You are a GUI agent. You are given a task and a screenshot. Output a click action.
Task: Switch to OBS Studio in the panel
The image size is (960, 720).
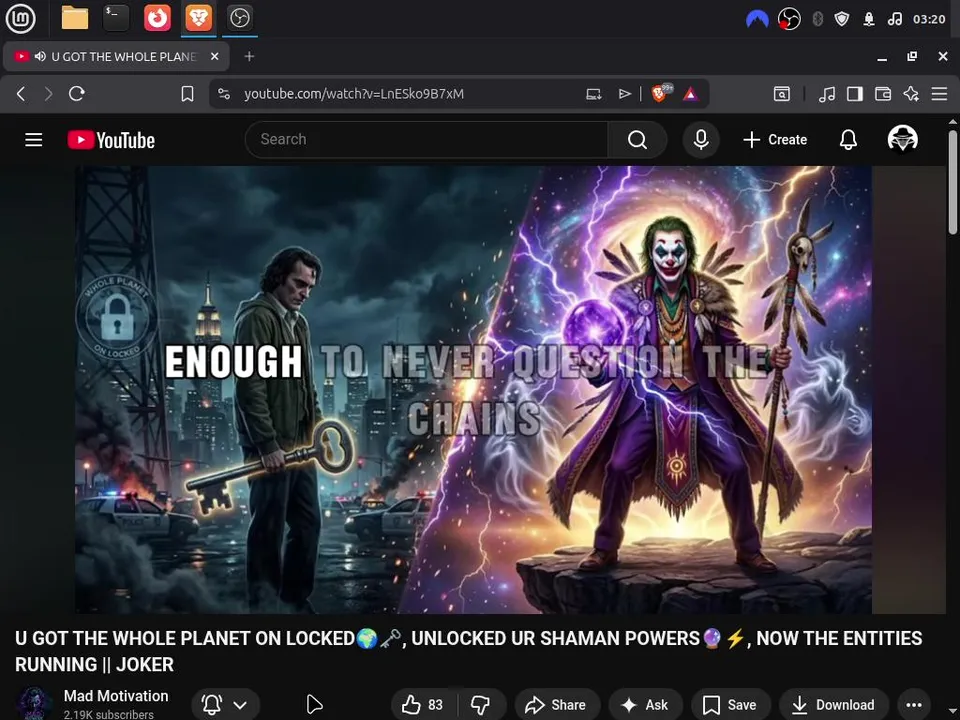pos(239,18)
